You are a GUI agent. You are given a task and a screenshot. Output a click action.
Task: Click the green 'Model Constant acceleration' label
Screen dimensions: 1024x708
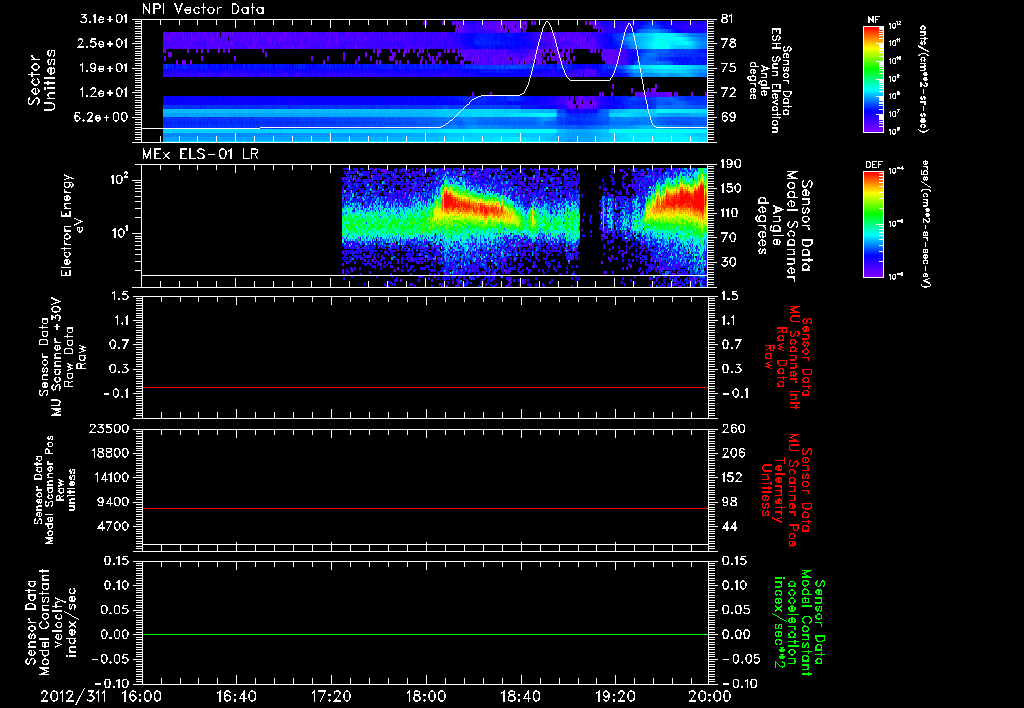[x=799, y=622]
